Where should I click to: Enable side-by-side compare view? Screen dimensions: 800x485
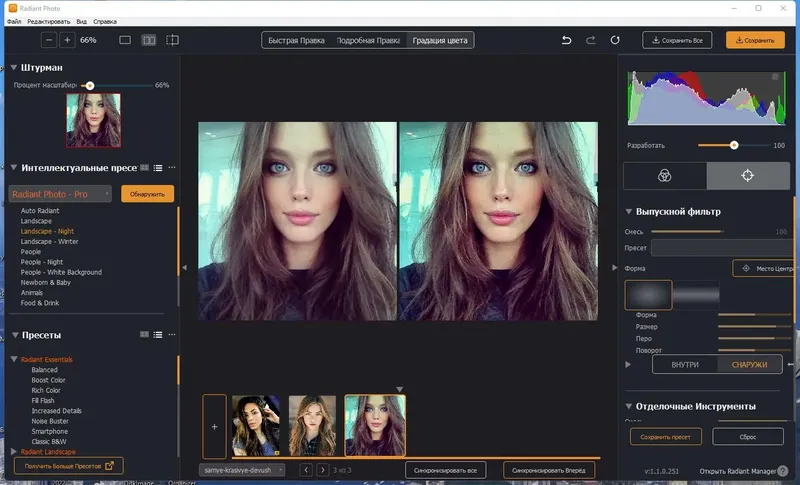point(149,40)
